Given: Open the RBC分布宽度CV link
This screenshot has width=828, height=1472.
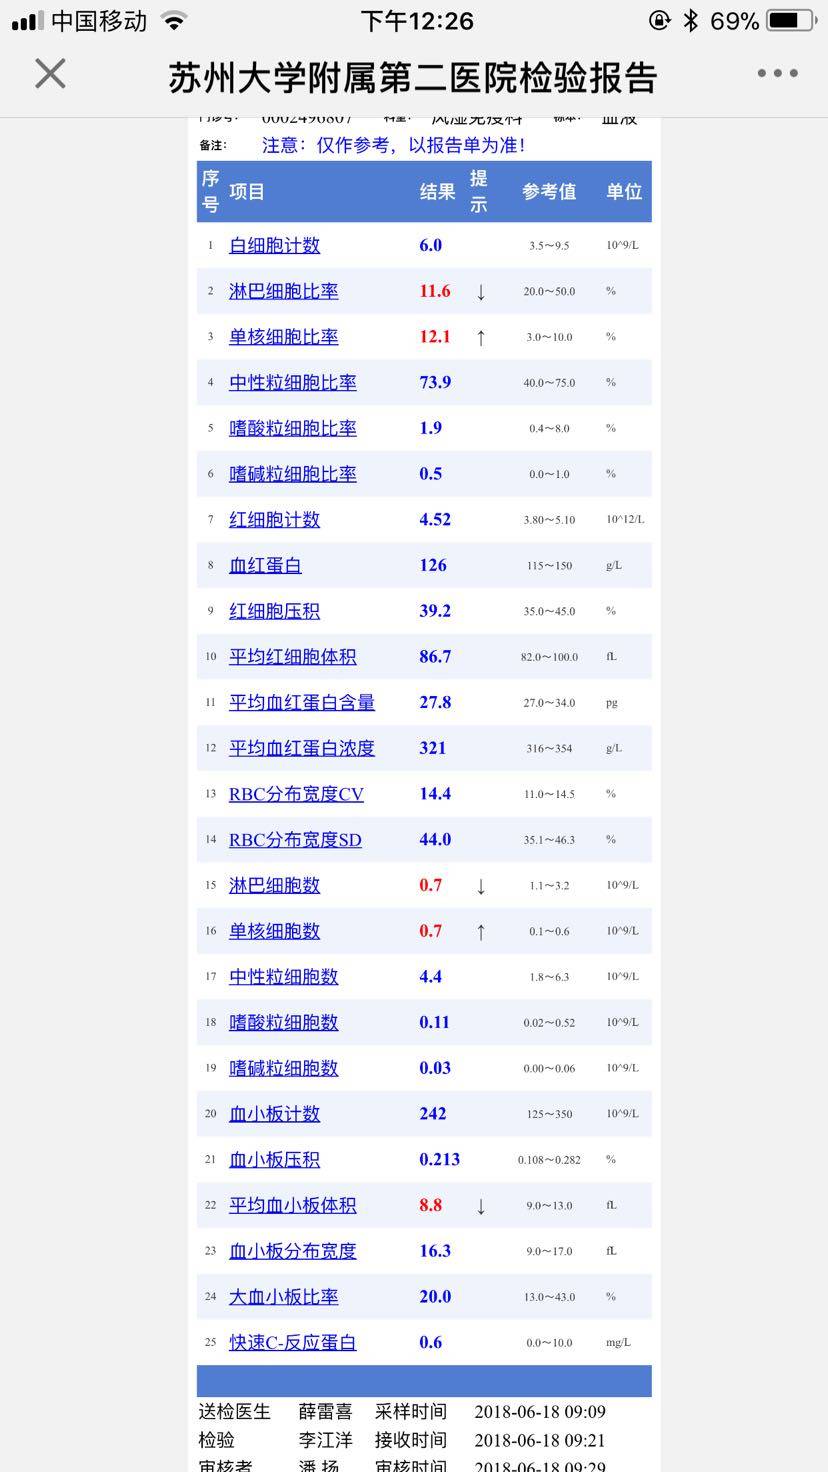Looking at the screenshot, I should click(296, 795).
